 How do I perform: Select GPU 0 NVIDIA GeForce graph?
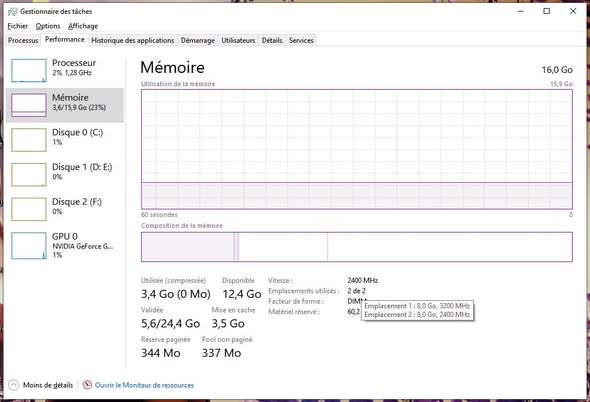tap(29, 245)
